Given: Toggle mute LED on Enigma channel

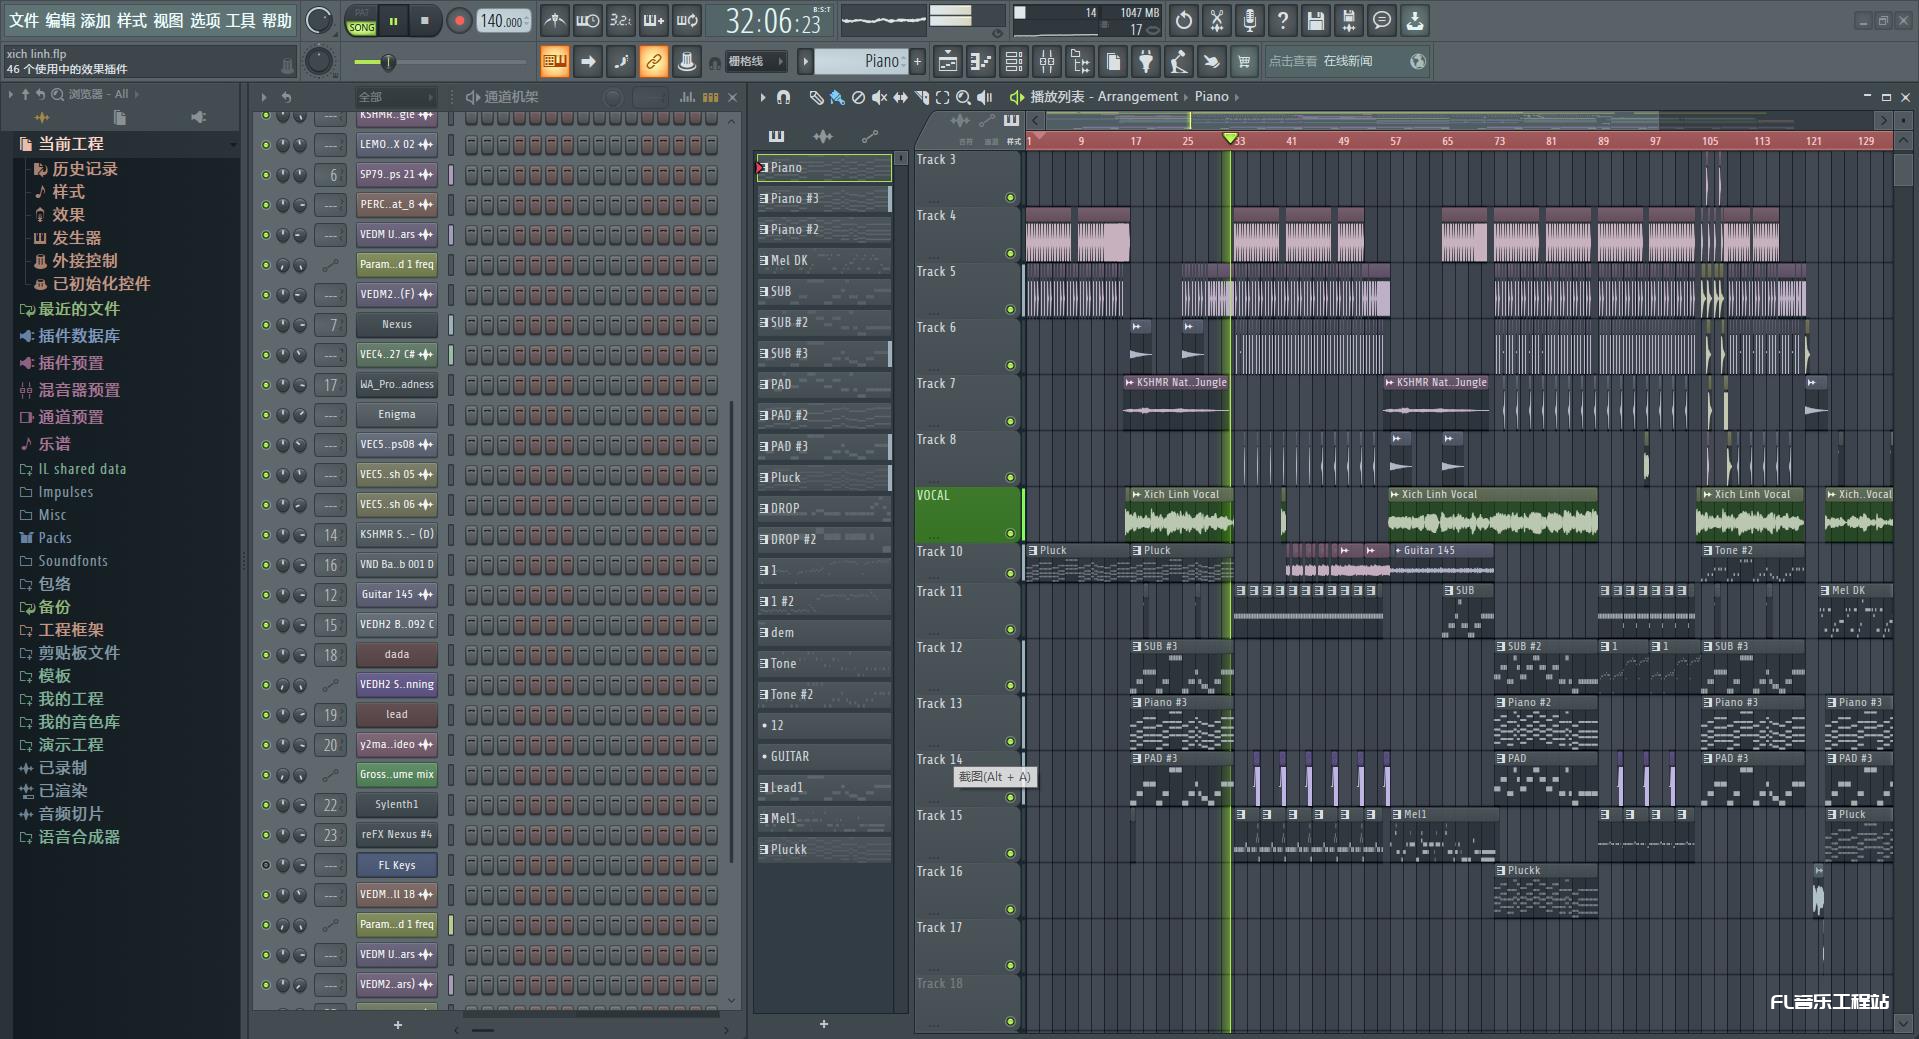Looking at the screenshot, I should (x=265, y=415).
